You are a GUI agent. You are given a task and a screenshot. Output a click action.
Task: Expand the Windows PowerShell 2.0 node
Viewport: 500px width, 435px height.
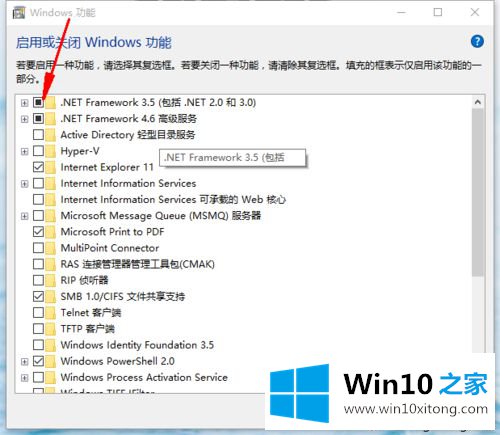[24, 361]
